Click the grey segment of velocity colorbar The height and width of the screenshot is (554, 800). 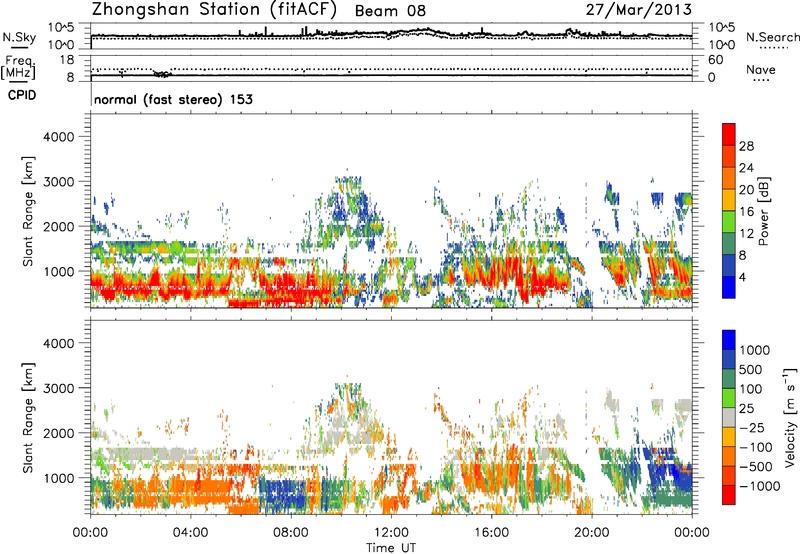click(x=729, y=417)
